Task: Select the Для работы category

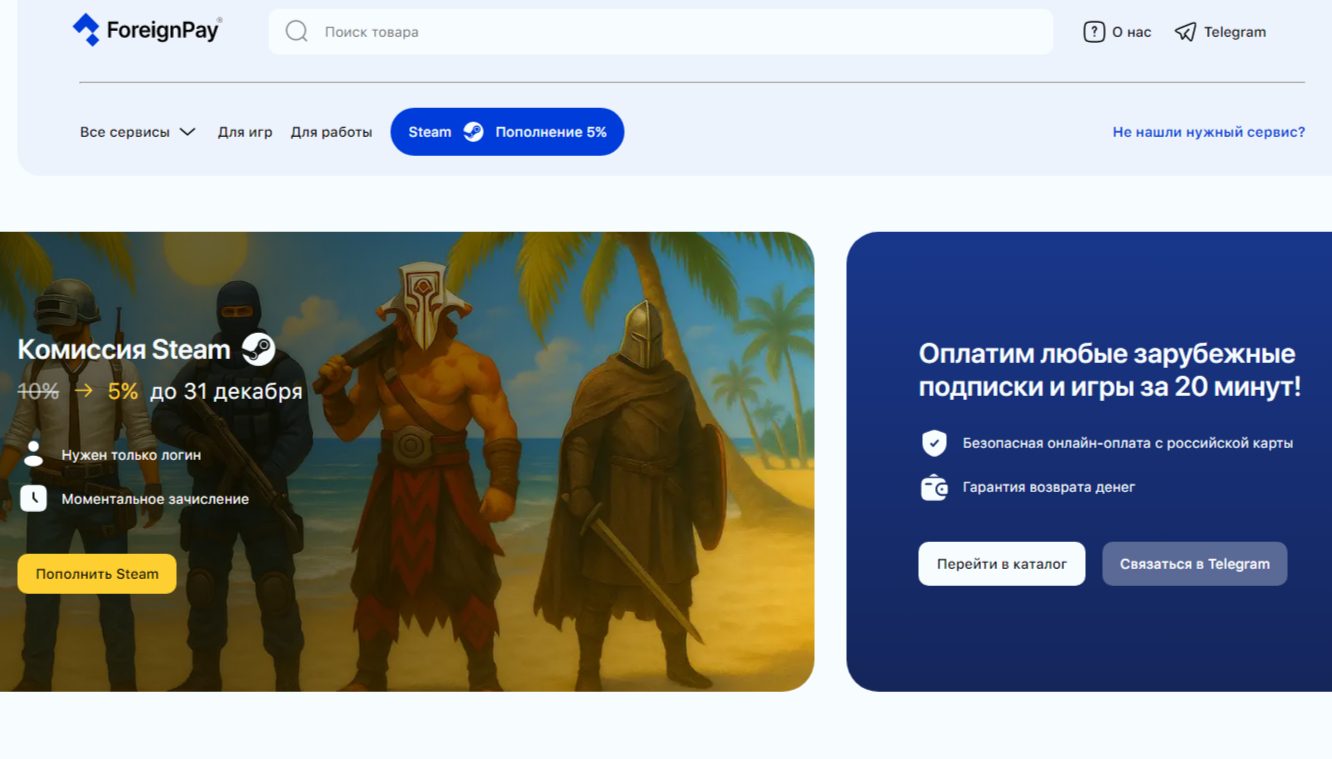Action: [x=331, y=132]
